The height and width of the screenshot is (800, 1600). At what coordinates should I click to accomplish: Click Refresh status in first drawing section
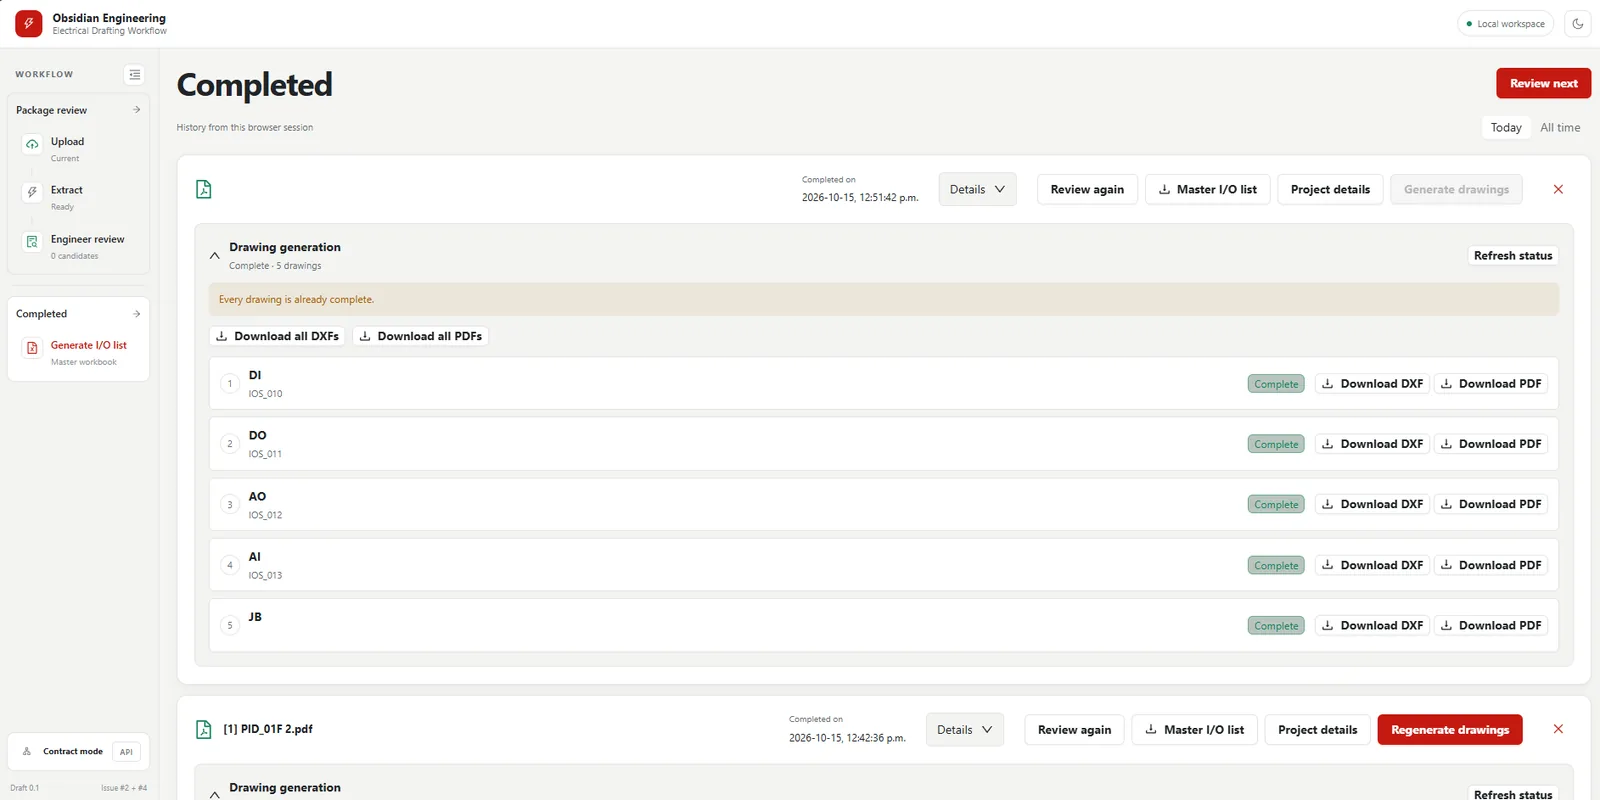click(x=1513, y=256)
